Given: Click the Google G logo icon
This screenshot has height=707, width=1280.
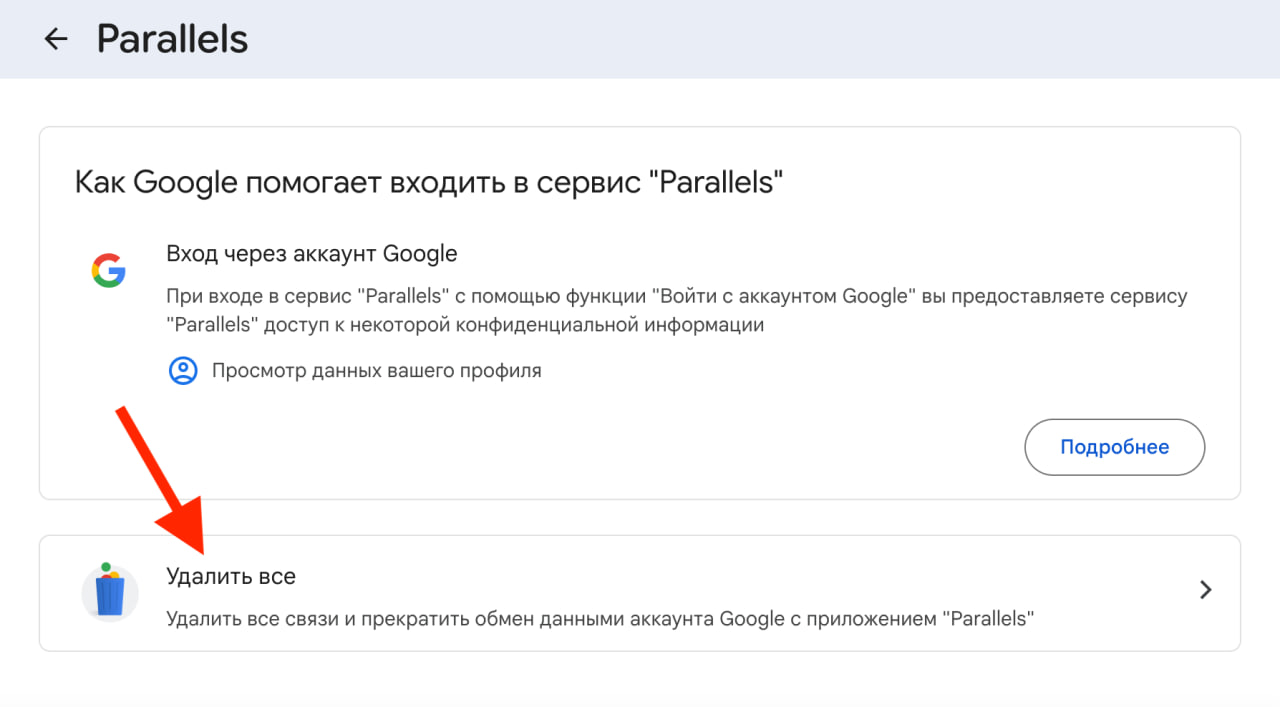Looking at the screenshot, I should [x=109, y=271].
